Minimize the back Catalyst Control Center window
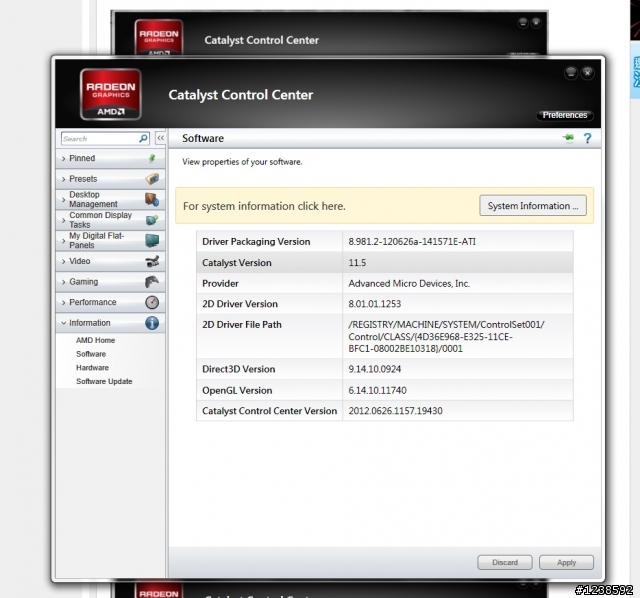 click(522, 23)
